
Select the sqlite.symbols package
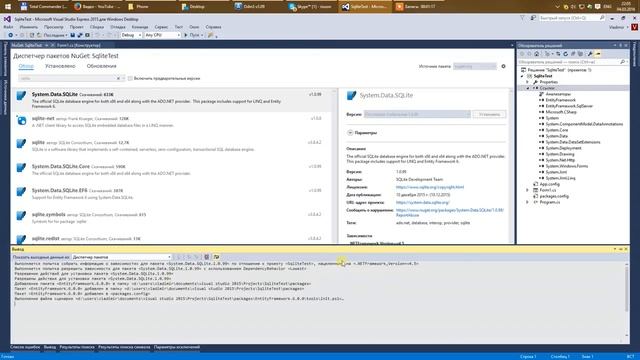171,218
